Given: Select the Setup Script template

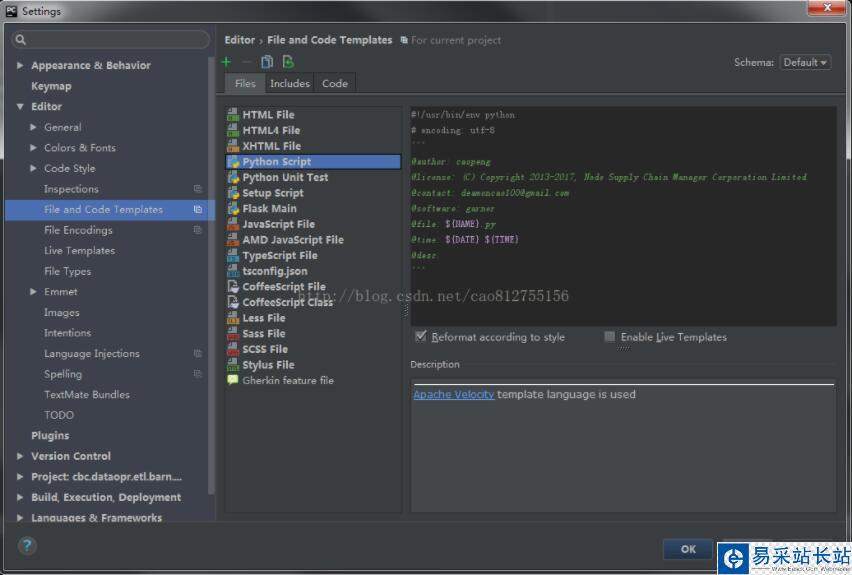Looking at the screenshot, I should (x=313, y=193).
